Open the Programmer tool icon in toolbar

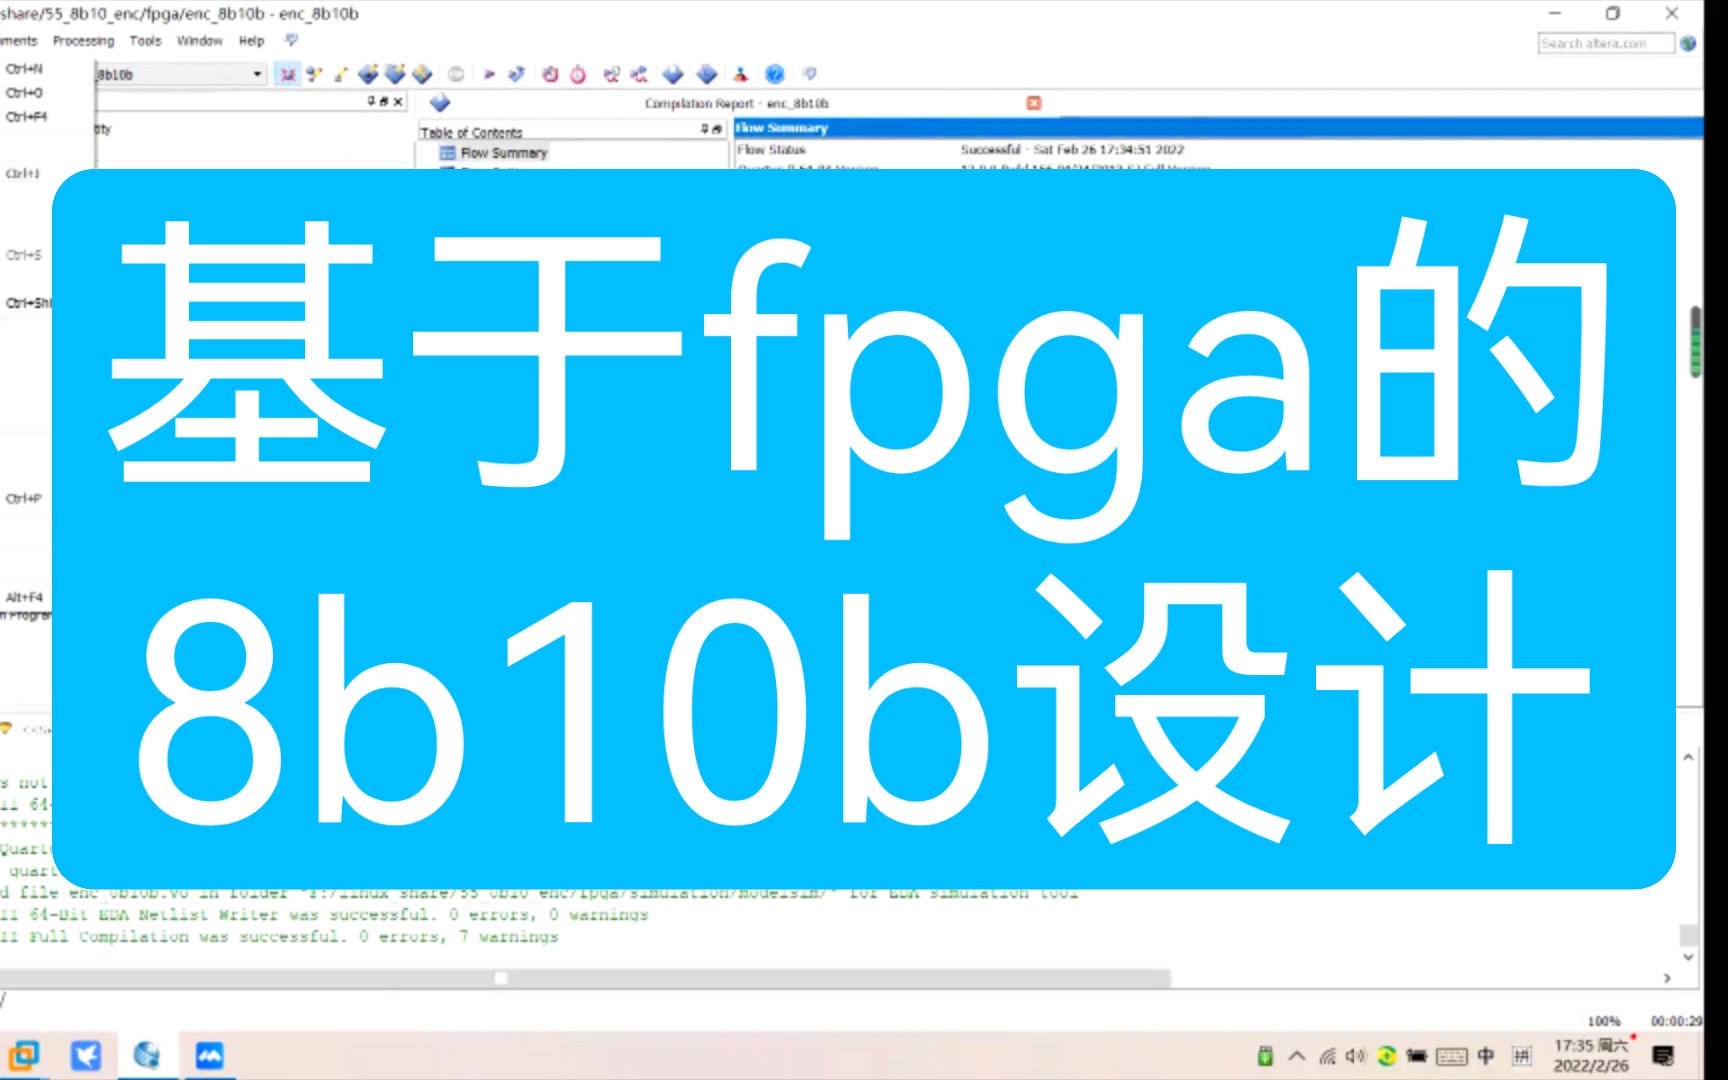pyautogui.click(x=707, y=74)
